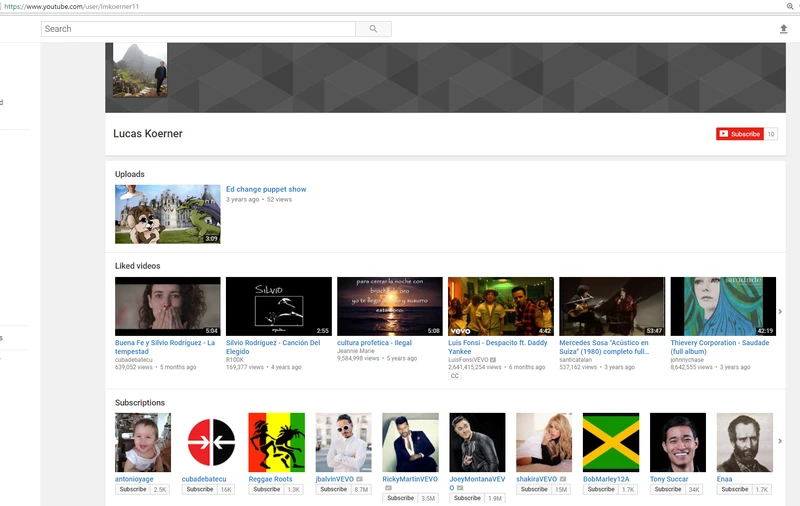Subscribe to Enaa

734,489
